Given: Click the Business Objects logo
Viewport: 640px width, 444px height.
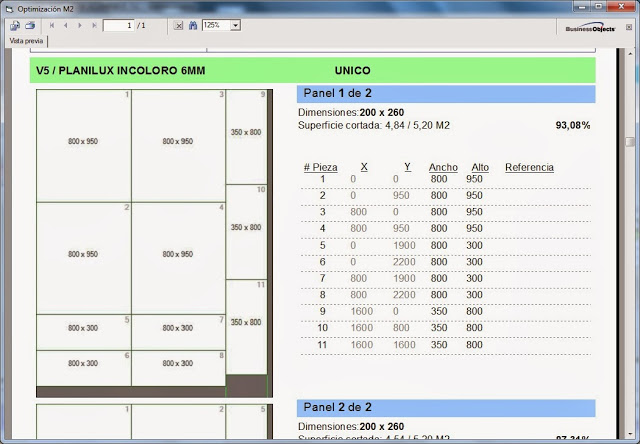Looking at the screenshot, I should (x=590, y=29).
